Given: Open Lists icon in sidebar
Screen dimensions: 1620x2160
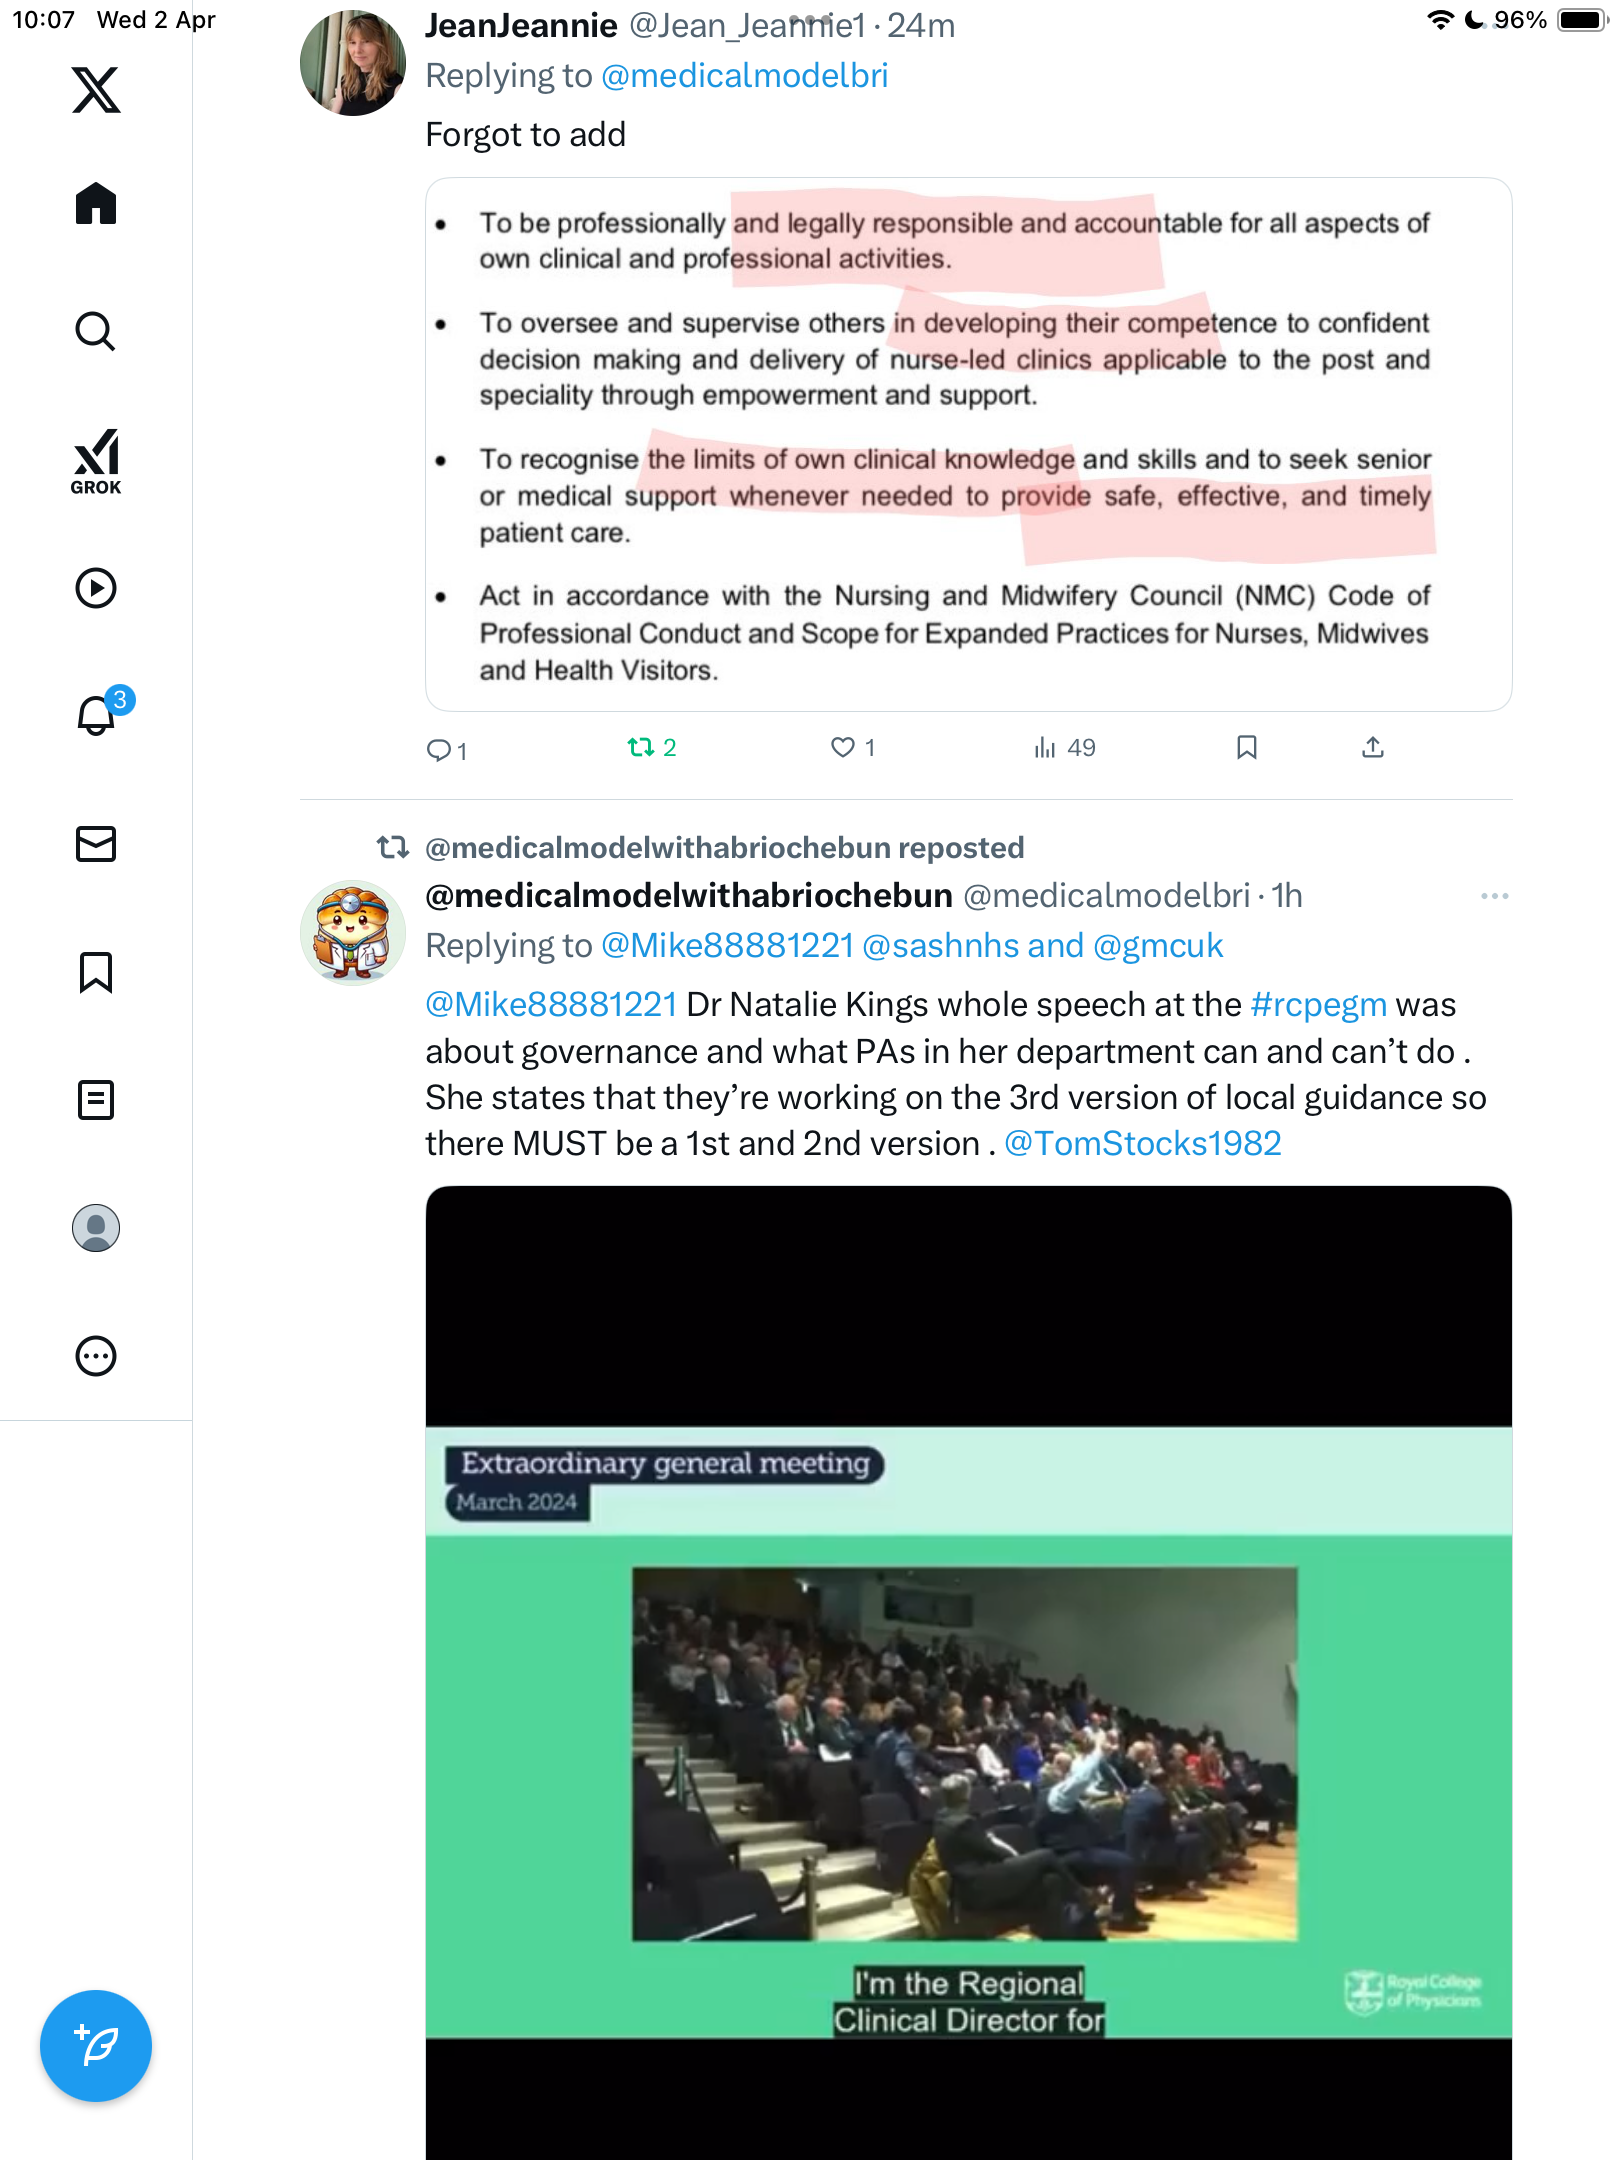Looking at the screenshot, I should point(96,1100).
